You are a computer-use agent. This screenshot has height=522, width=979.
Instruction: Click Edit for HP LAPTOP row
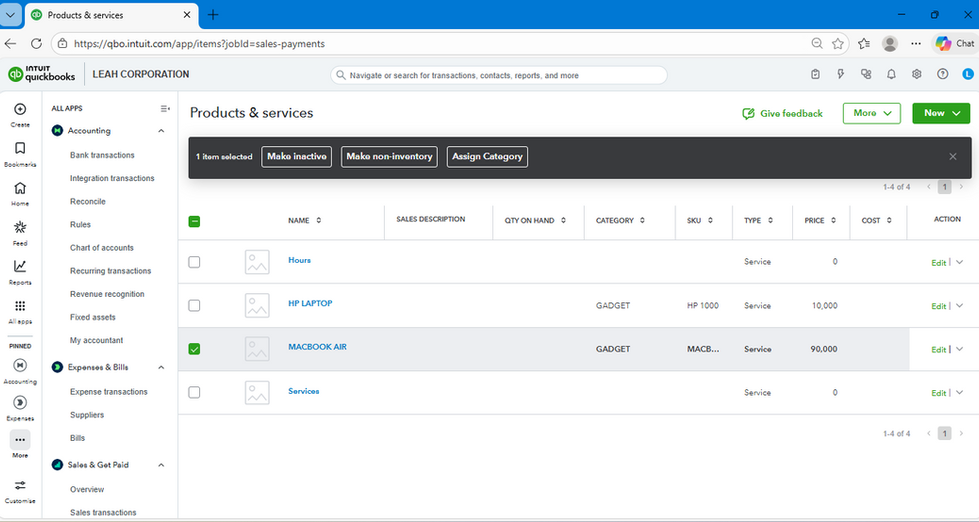pyautogui.click(x=938, y=307)
